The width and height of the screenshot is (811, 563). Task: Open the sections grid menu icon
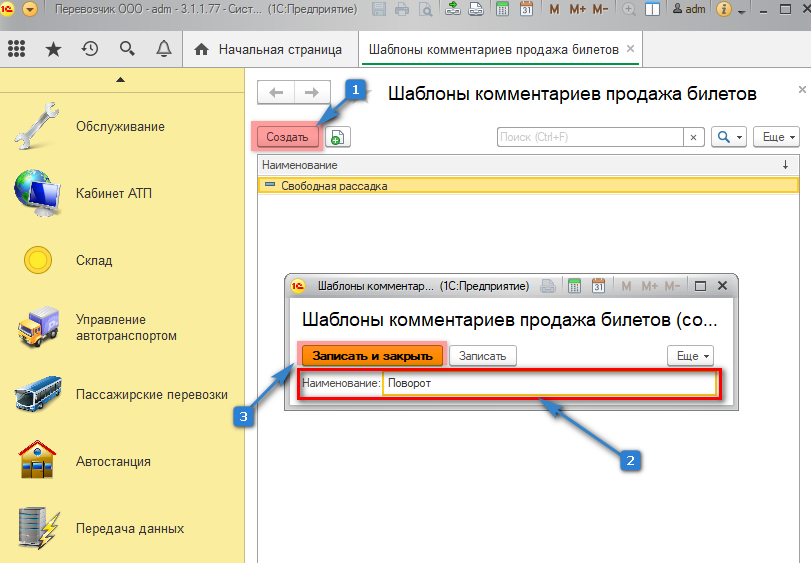click(x=16, y=49)
